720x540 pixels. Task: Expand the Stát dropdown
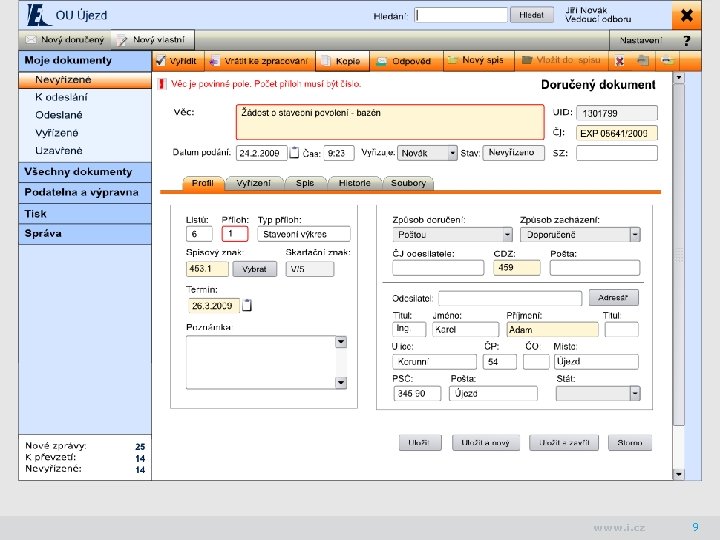click(x=635, y=393)
